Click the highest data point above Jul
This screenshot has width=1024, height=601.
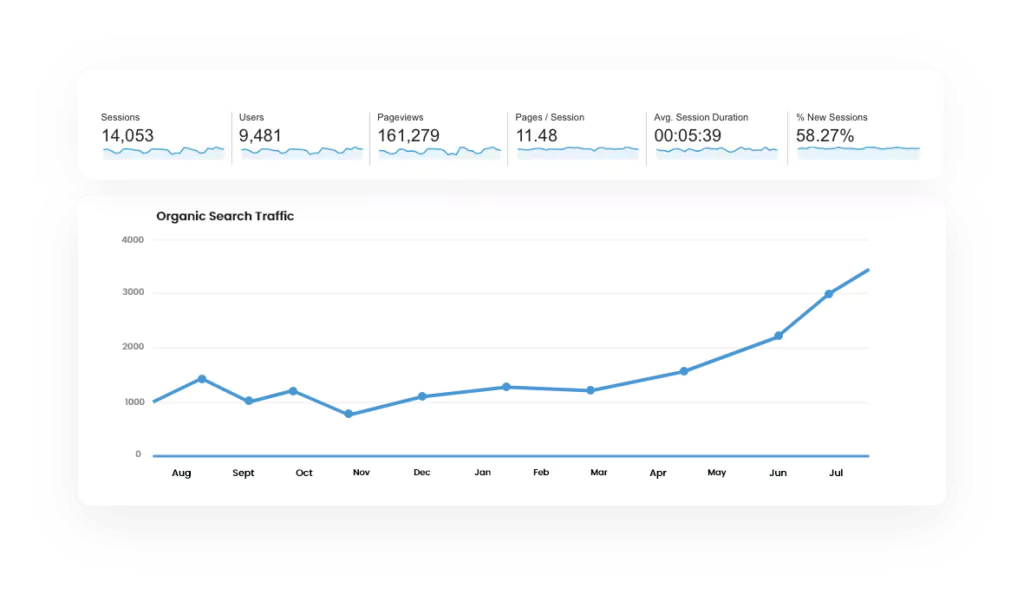pyautogui.click(x=829, y=294)
